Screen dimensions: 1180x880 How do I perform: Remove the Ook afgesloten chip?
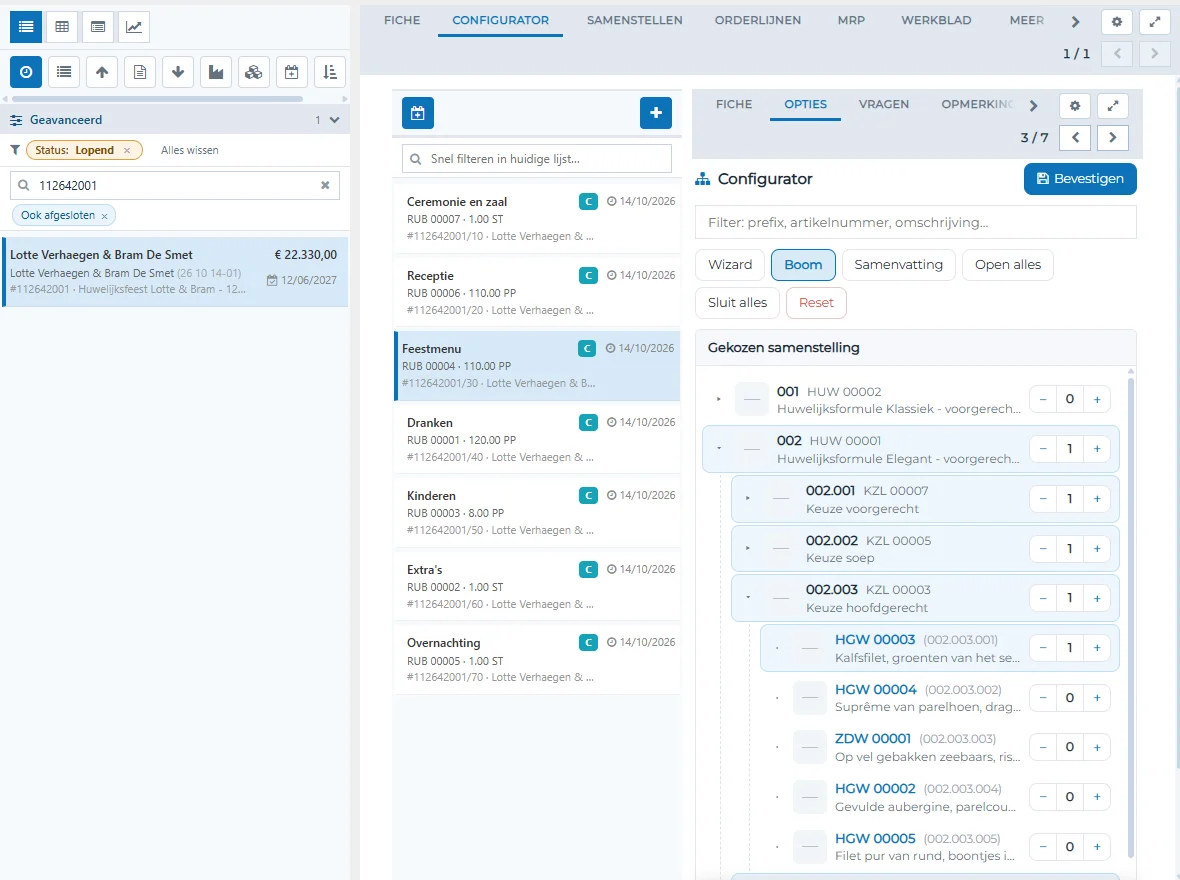click(105, 216)
